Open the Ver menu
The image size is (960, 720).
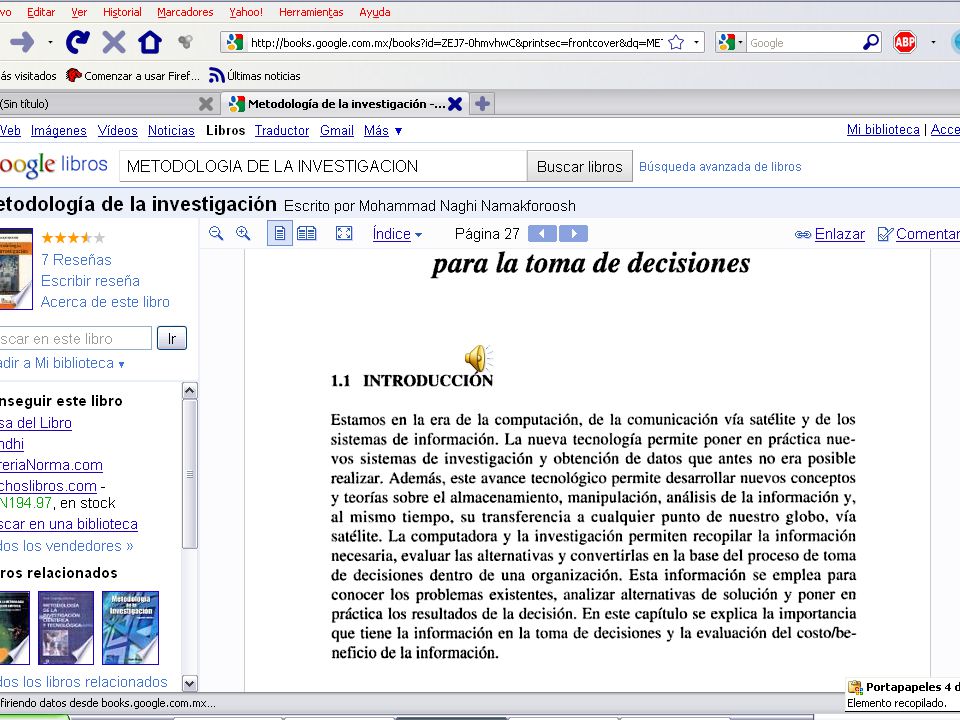(79, 12)
